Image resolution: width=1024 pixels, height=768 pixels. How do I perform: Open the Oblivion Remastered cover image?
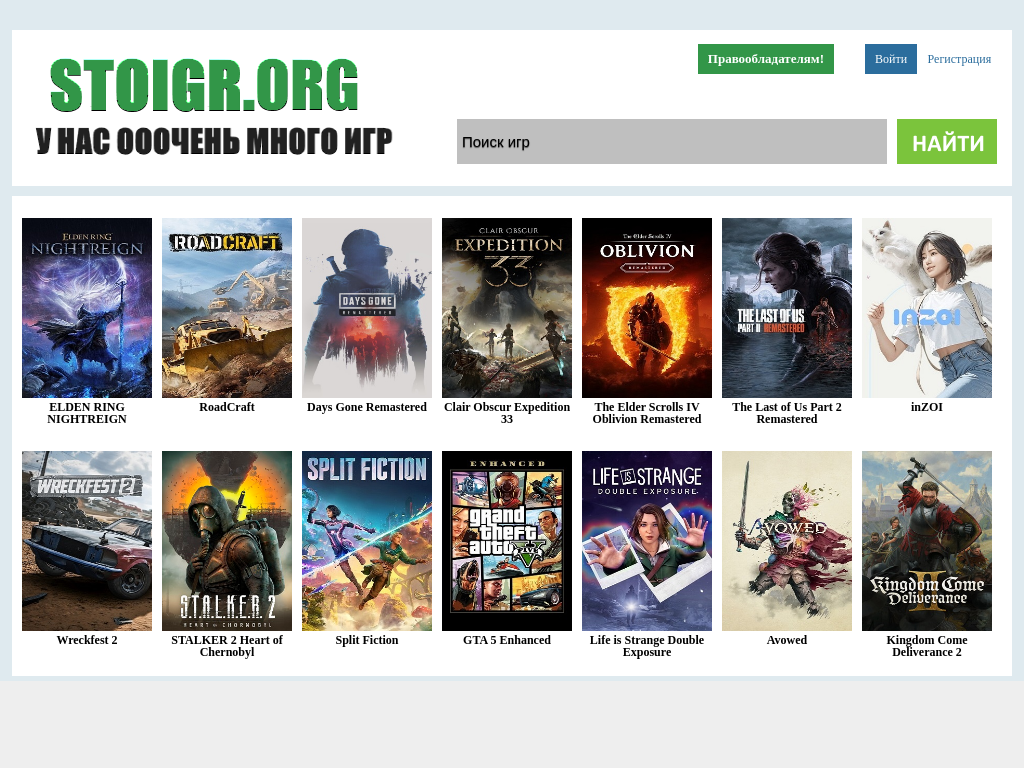point(647,308)
